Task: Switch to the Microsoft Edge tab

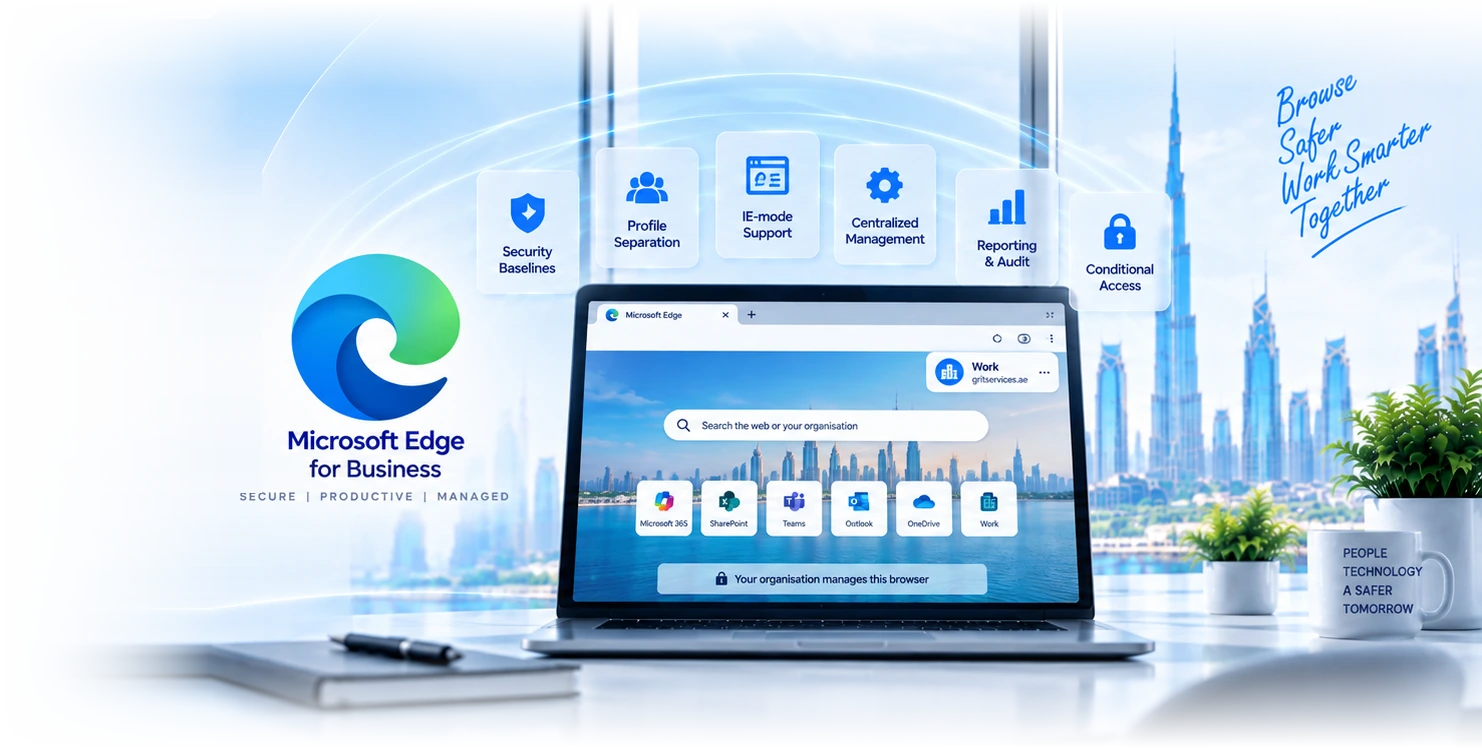Action: click(667, 315)
